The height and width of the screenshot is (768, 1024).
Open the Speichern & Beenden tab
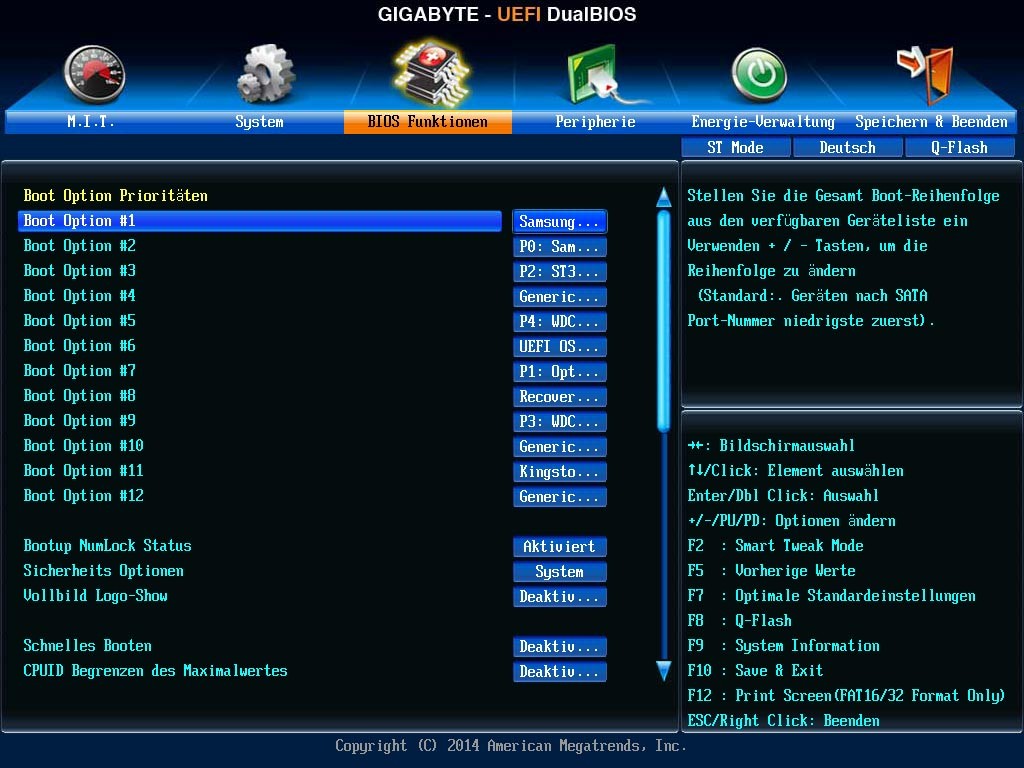[931, 121]
